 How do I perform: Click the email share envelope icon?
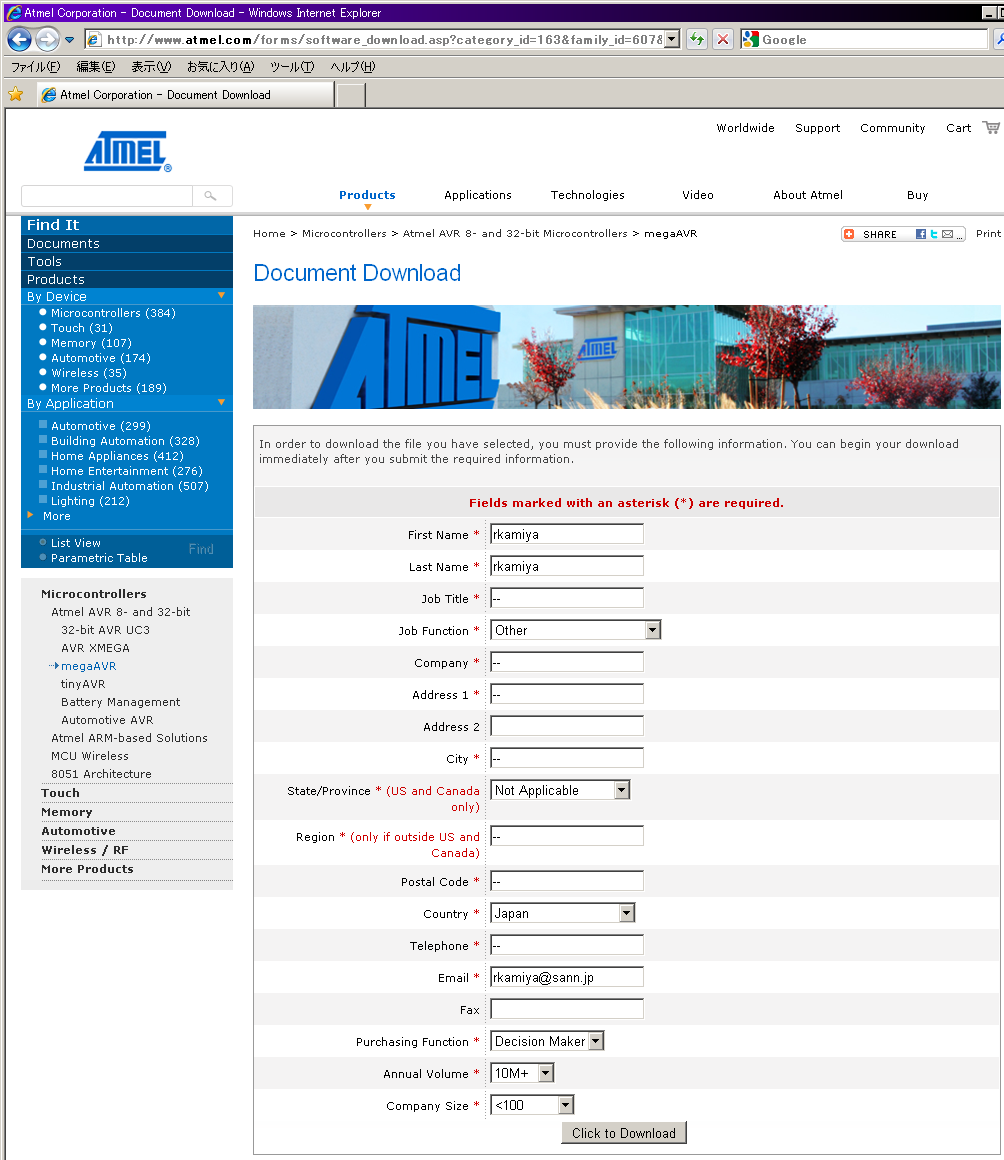pos(947,234)
